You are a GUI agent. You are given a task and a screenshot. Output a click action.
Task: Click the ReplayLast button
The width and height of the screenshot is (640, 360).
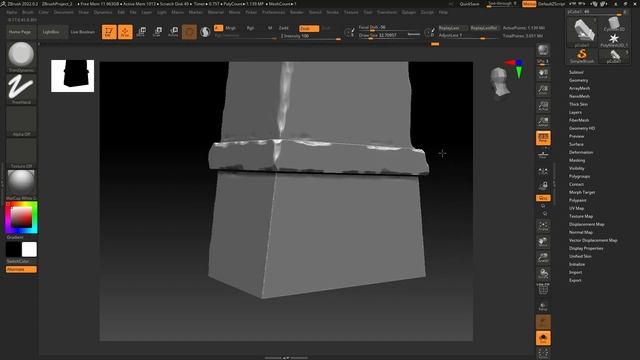(452, 28)
